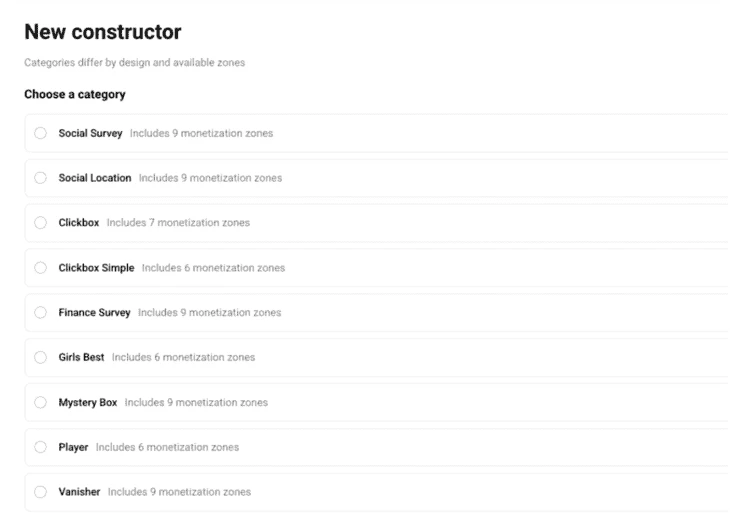The width and height of the screenshot is (730, 518).
Task: Click the Girls Best category name
Action: click(x=81, y=357)
